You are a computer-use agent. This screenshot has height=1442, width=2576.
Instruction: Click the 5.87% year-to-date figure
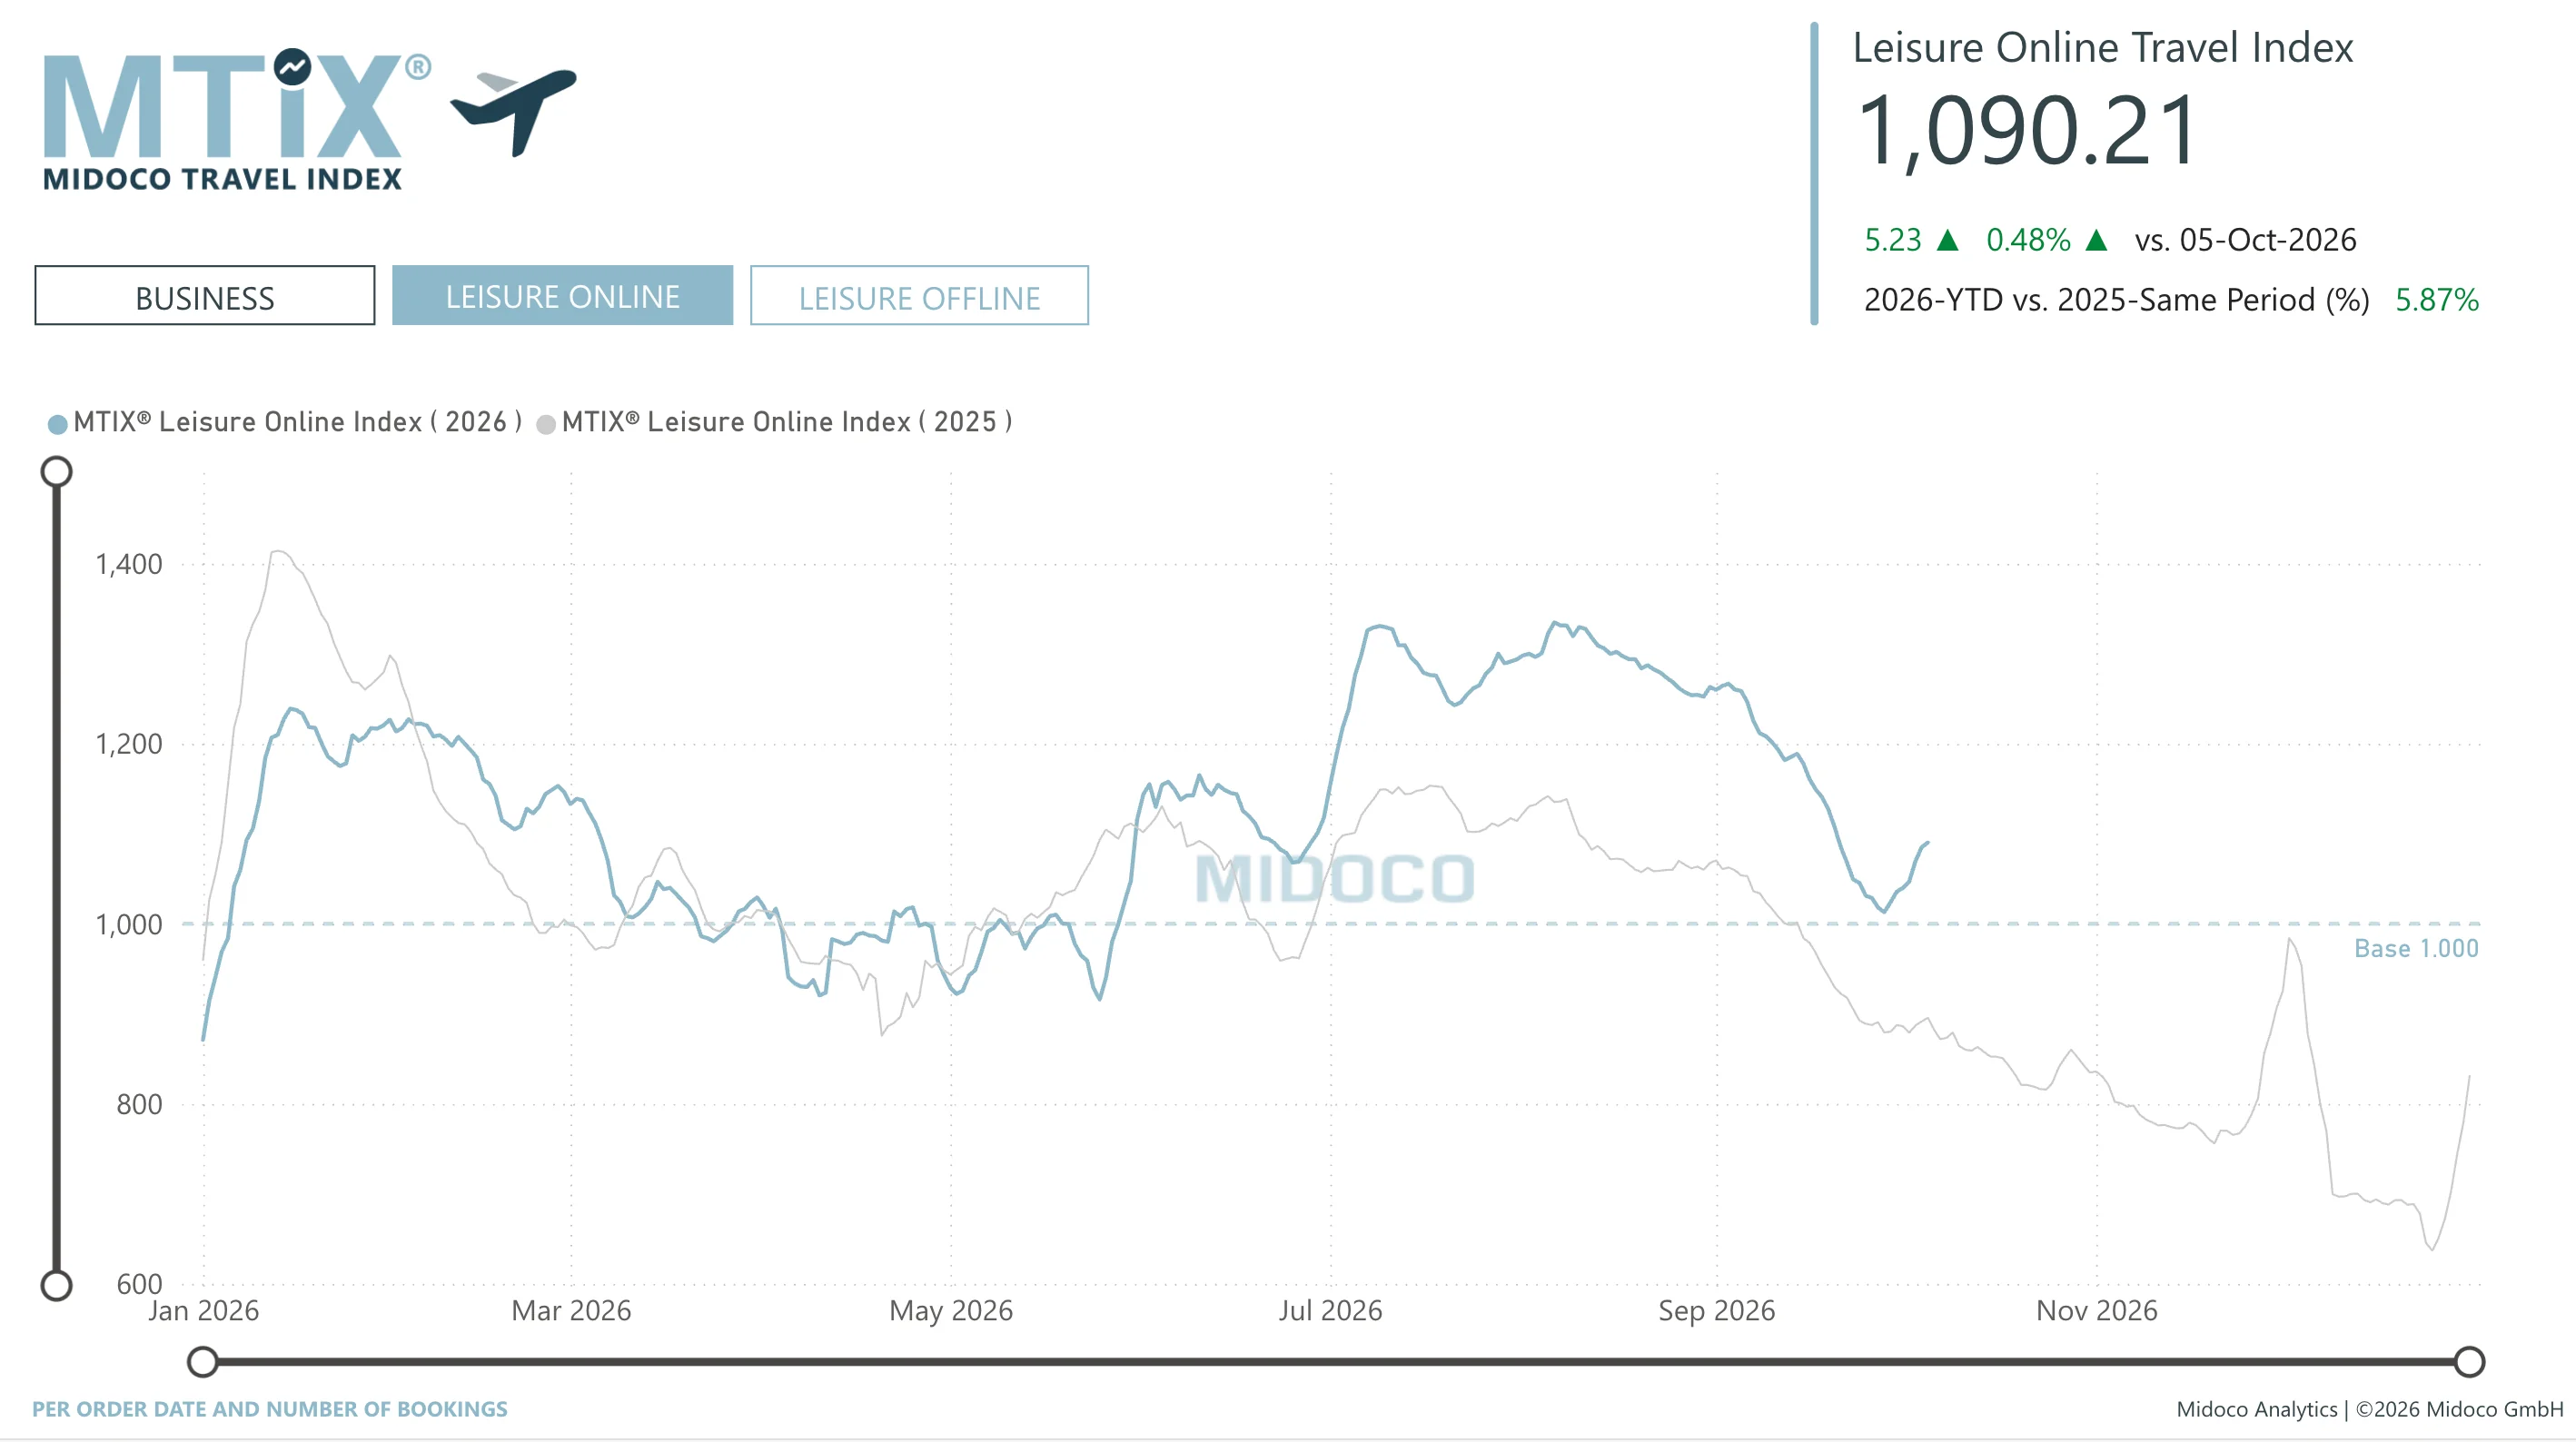click(x=2437, y=300)
